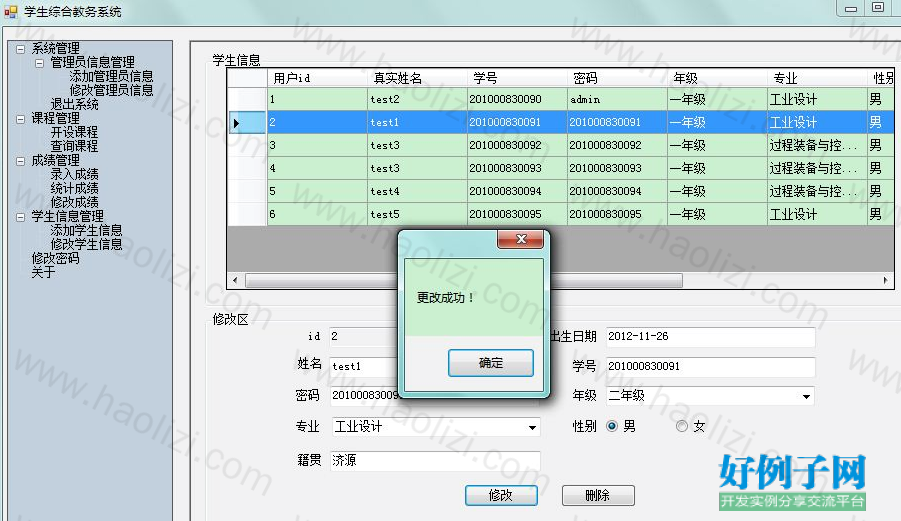
Task: Open 添加学生信息 tree item
Action: click(x=87, y=230)
